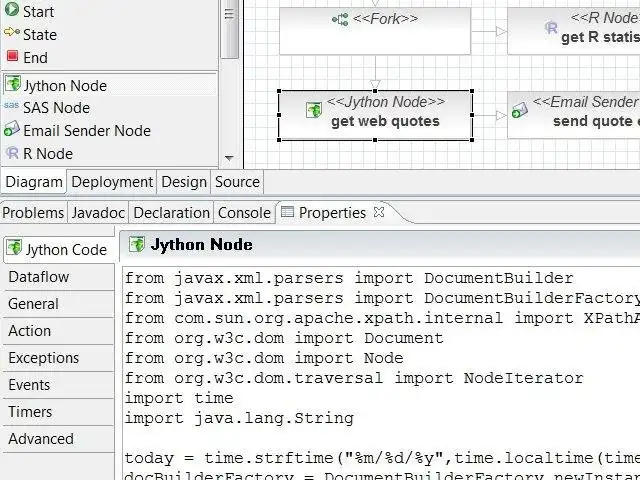Select the Jython Code properties section
The image size is (640, 480).
[x=60, y=249]
